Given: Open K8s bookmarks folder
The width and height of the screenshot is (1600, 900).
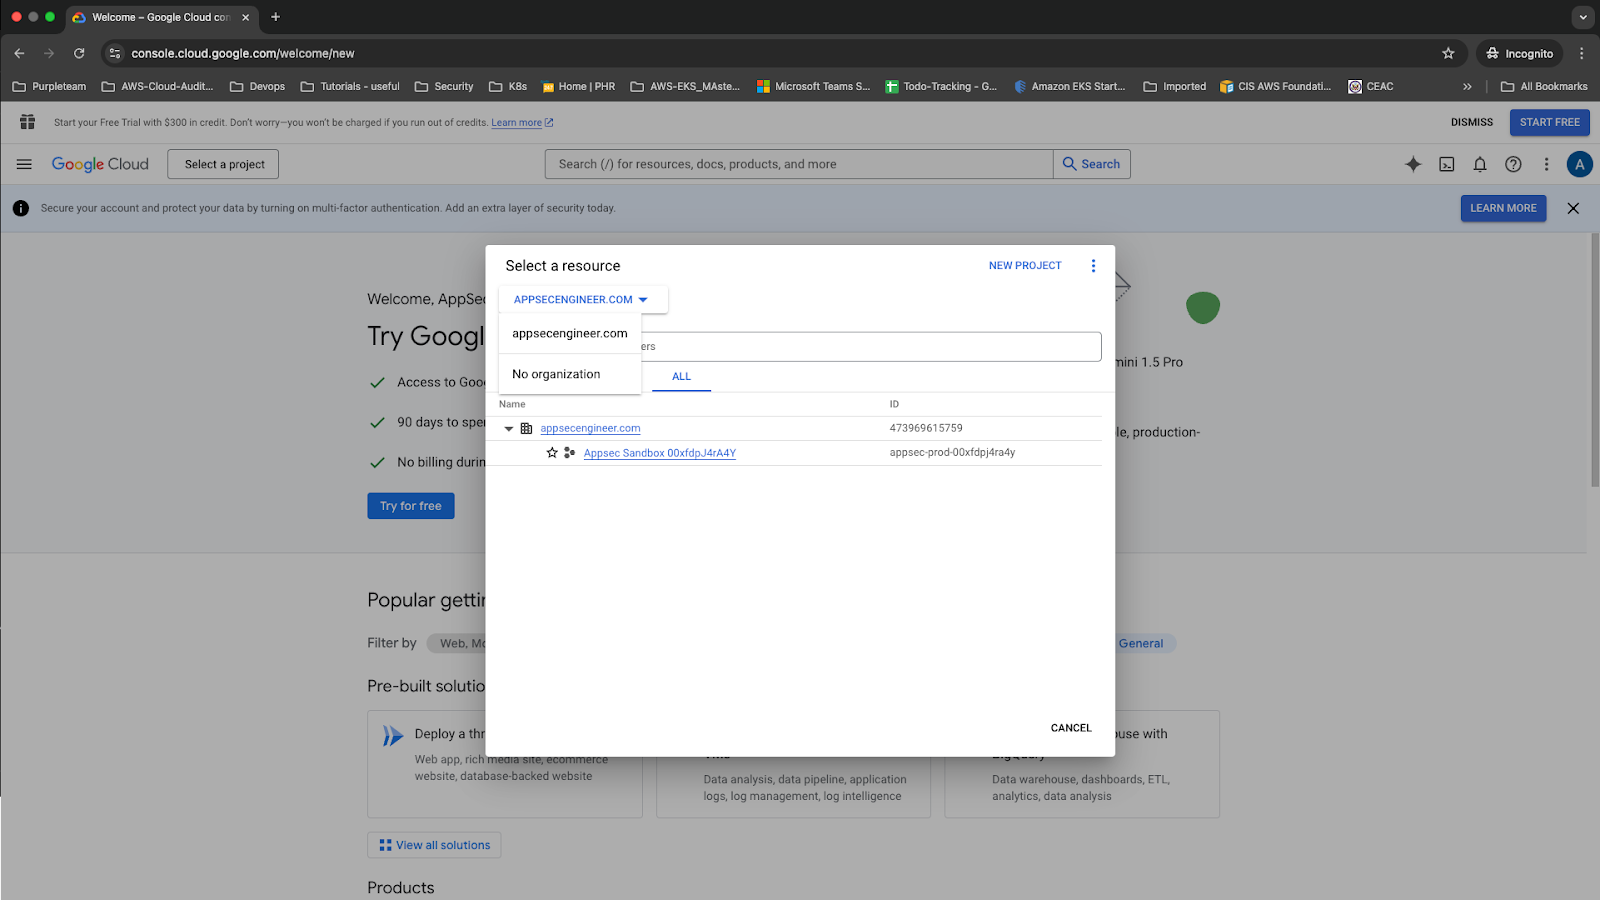Looking at the screenshot, I should pos(508,86).
